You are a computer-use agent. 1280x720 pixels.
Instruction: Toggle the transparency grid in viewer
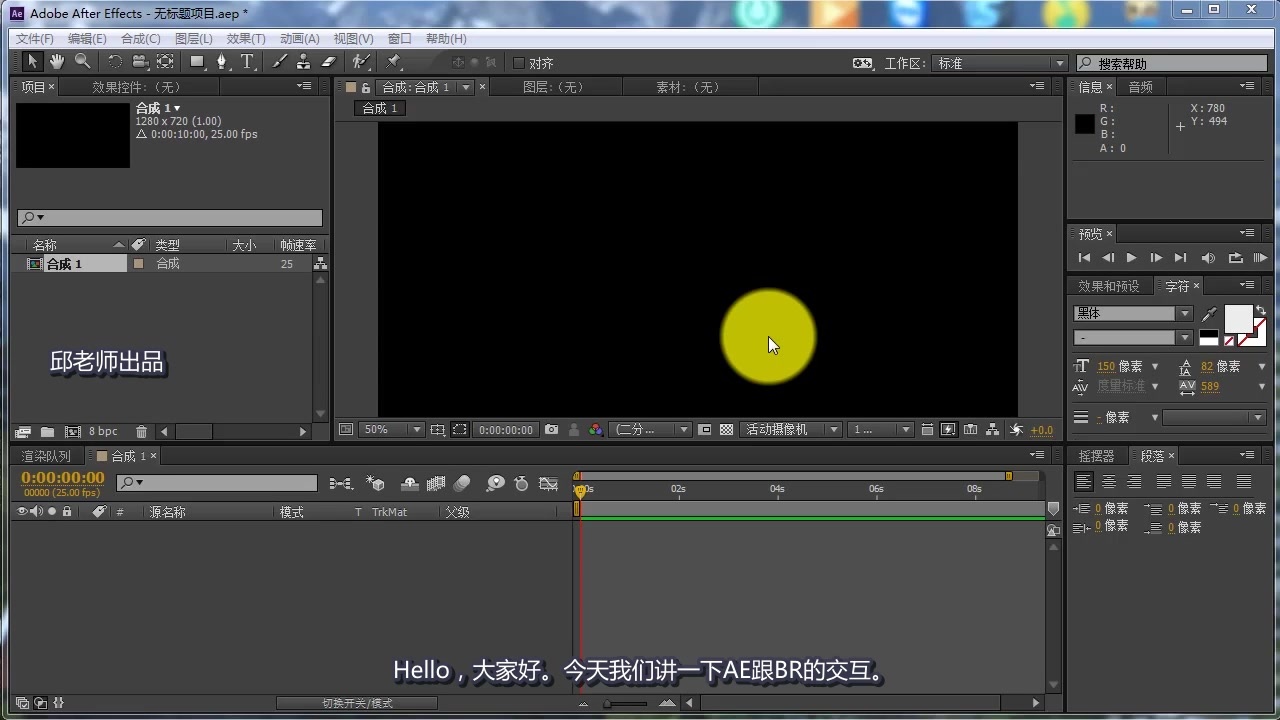727,430
